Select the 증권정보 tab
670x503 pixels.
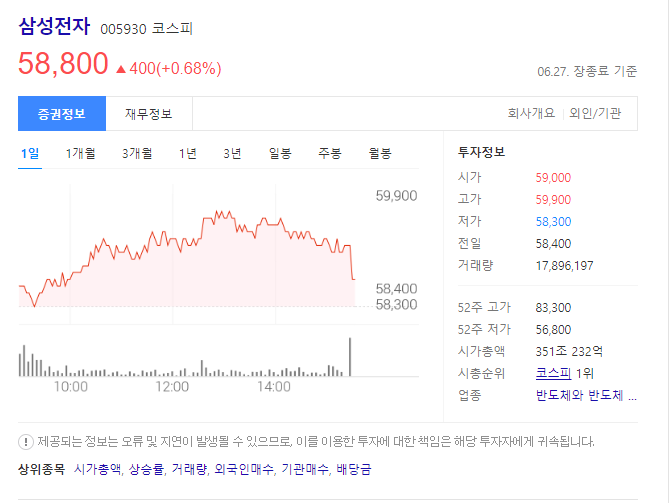tap(62, 114)
